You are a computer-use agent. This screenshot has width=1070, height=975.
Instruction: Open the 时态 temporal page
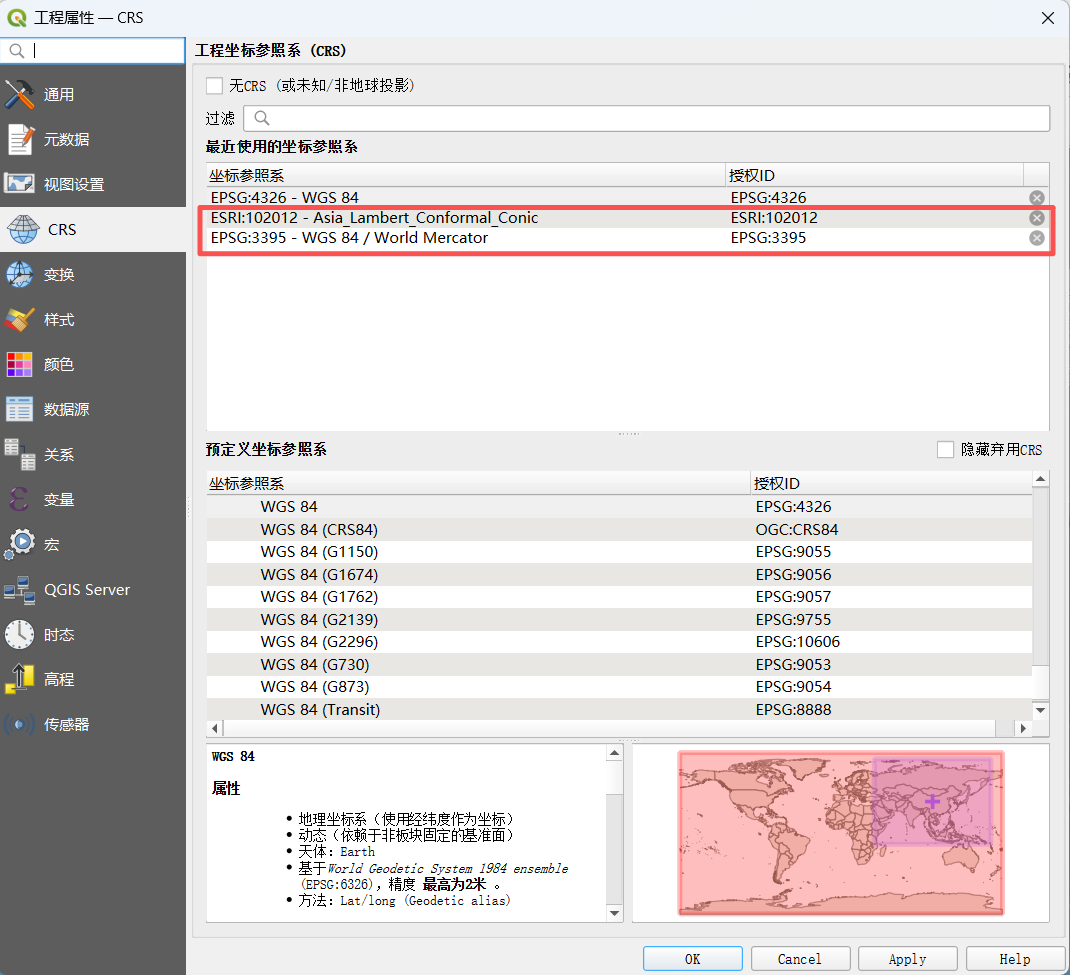[x=93, y=635]
